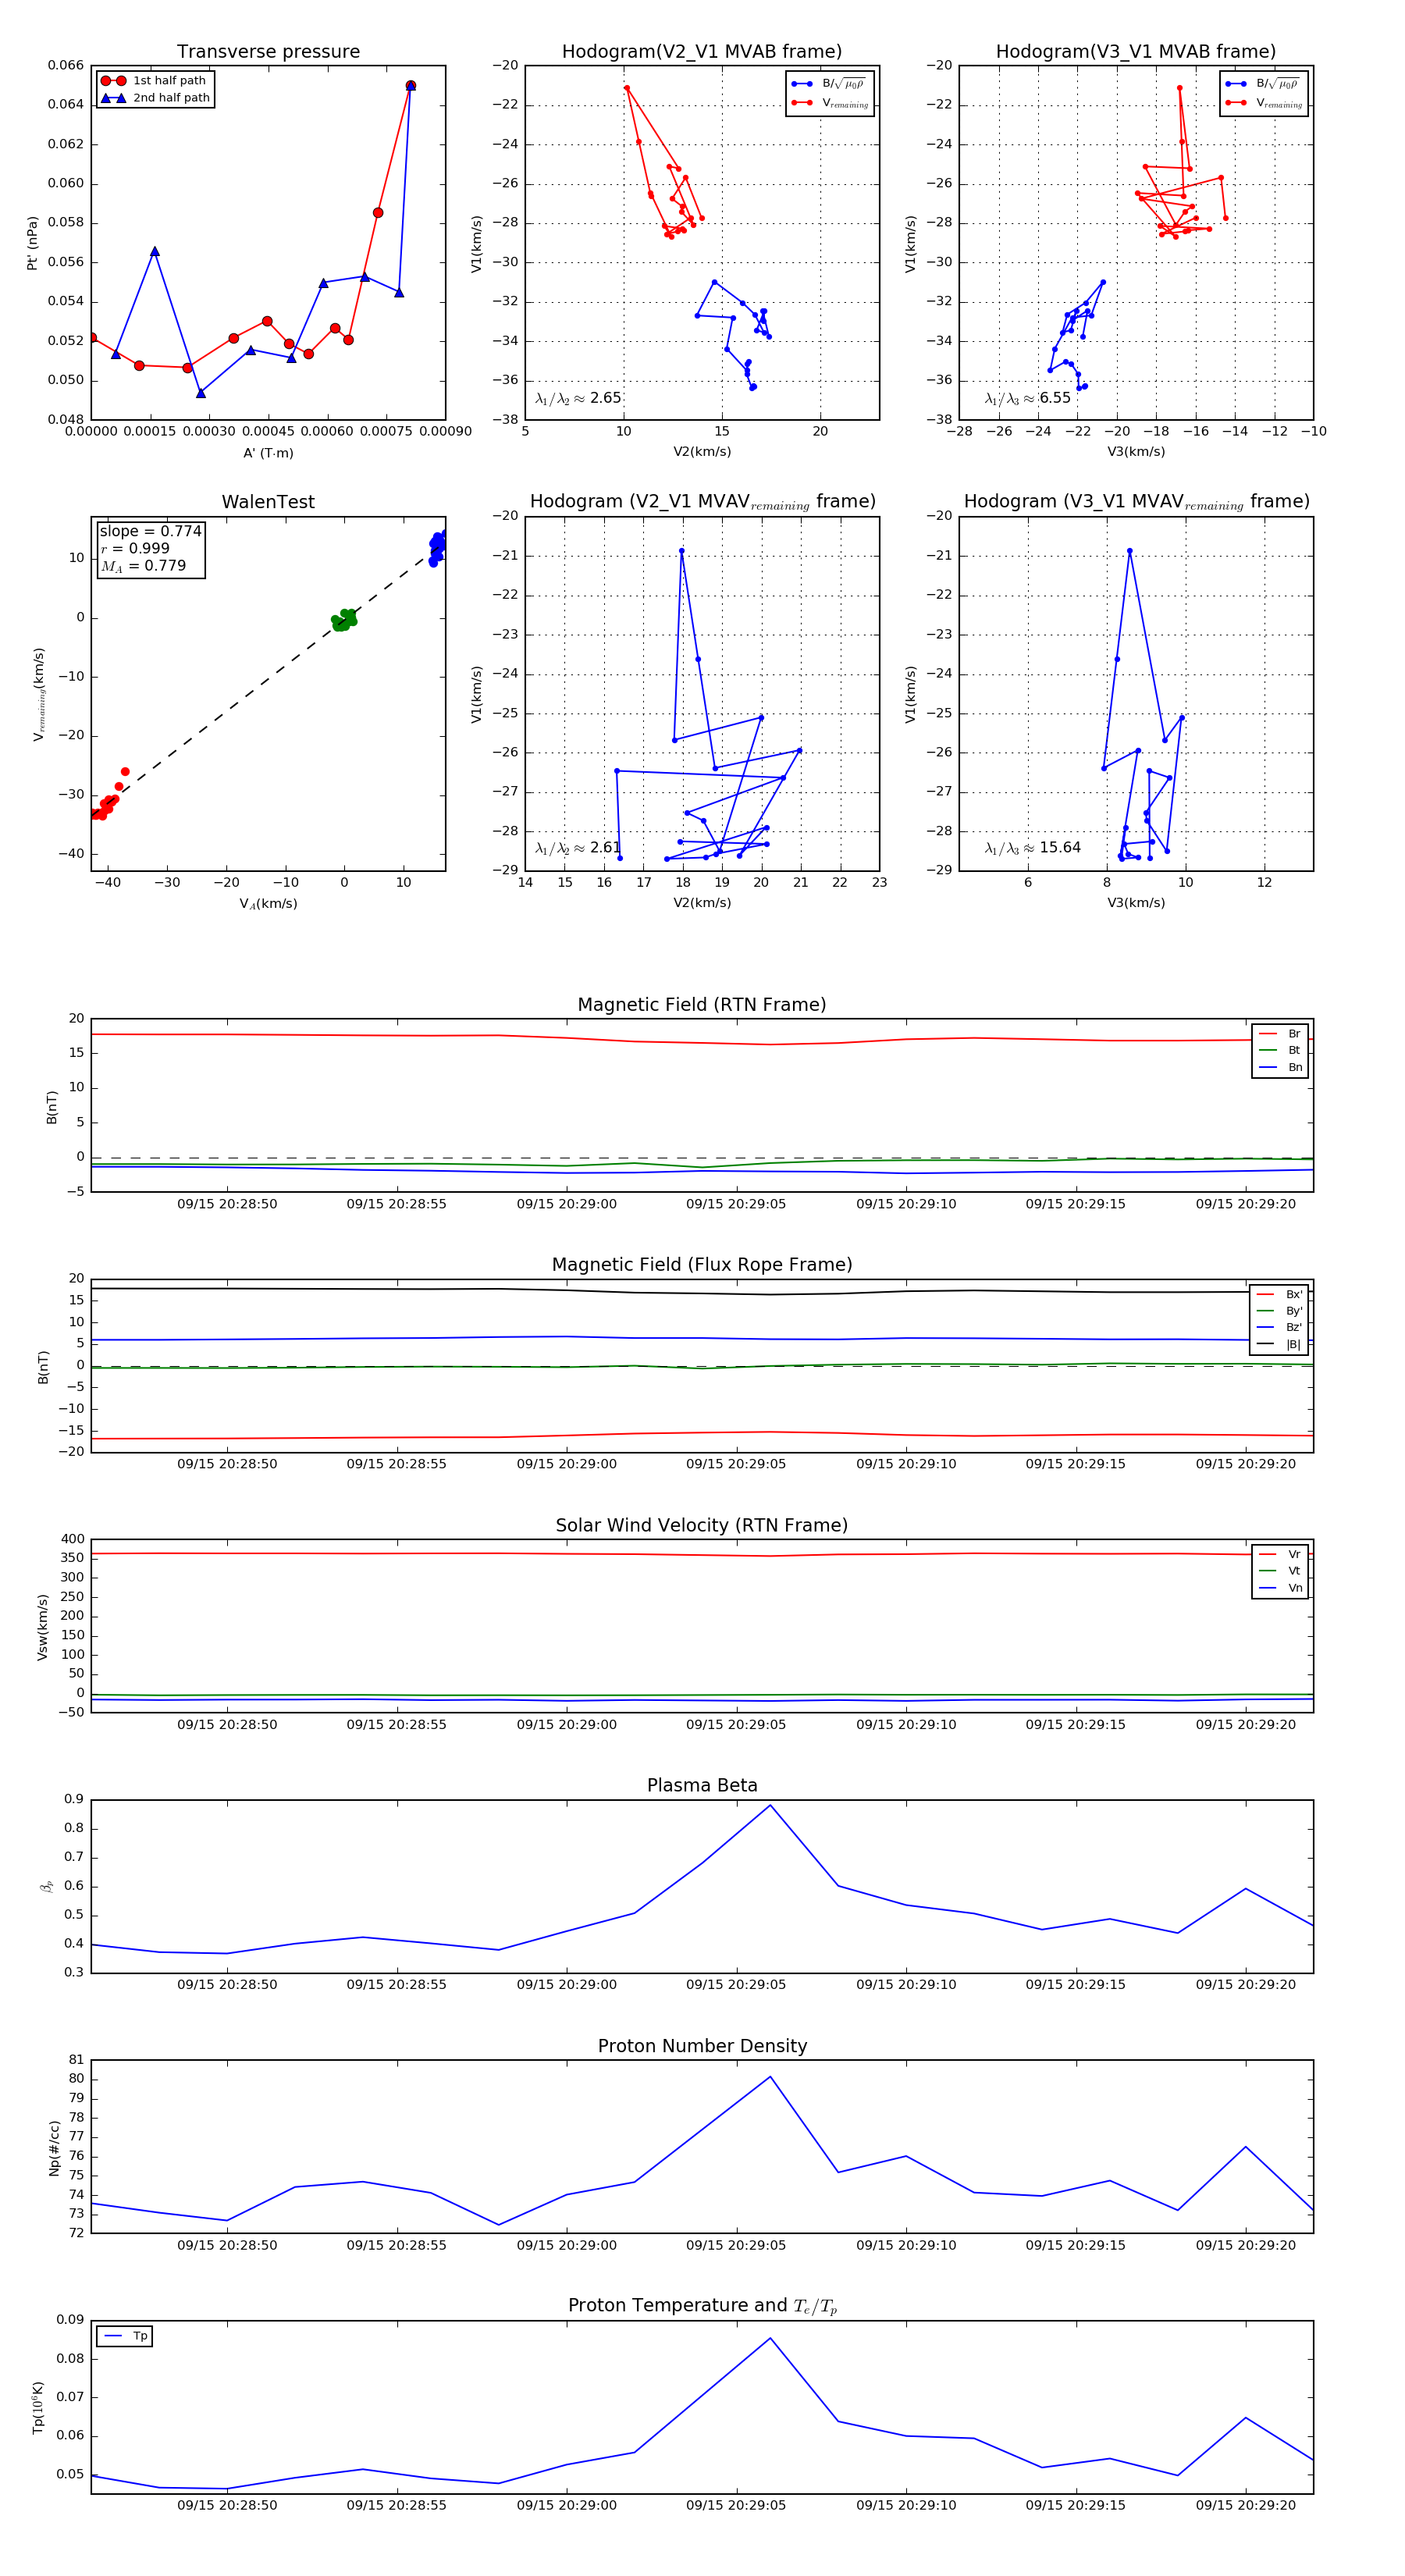
Task: Click the Bx' legend entry
Action: pos(1280,1294)
